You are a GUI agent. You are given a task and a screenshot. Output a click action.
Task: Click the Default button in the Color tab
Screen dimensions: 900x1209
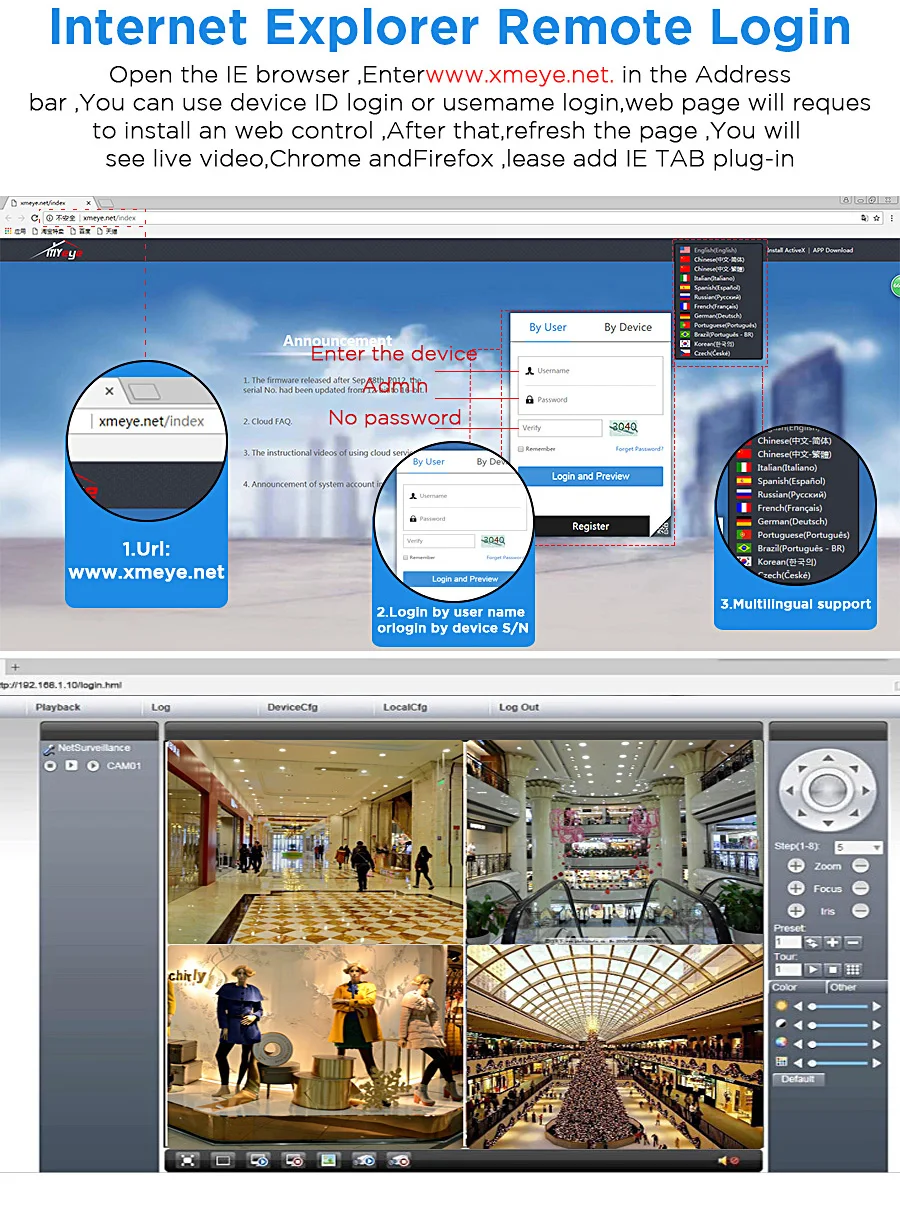[x=798, y=1079]
